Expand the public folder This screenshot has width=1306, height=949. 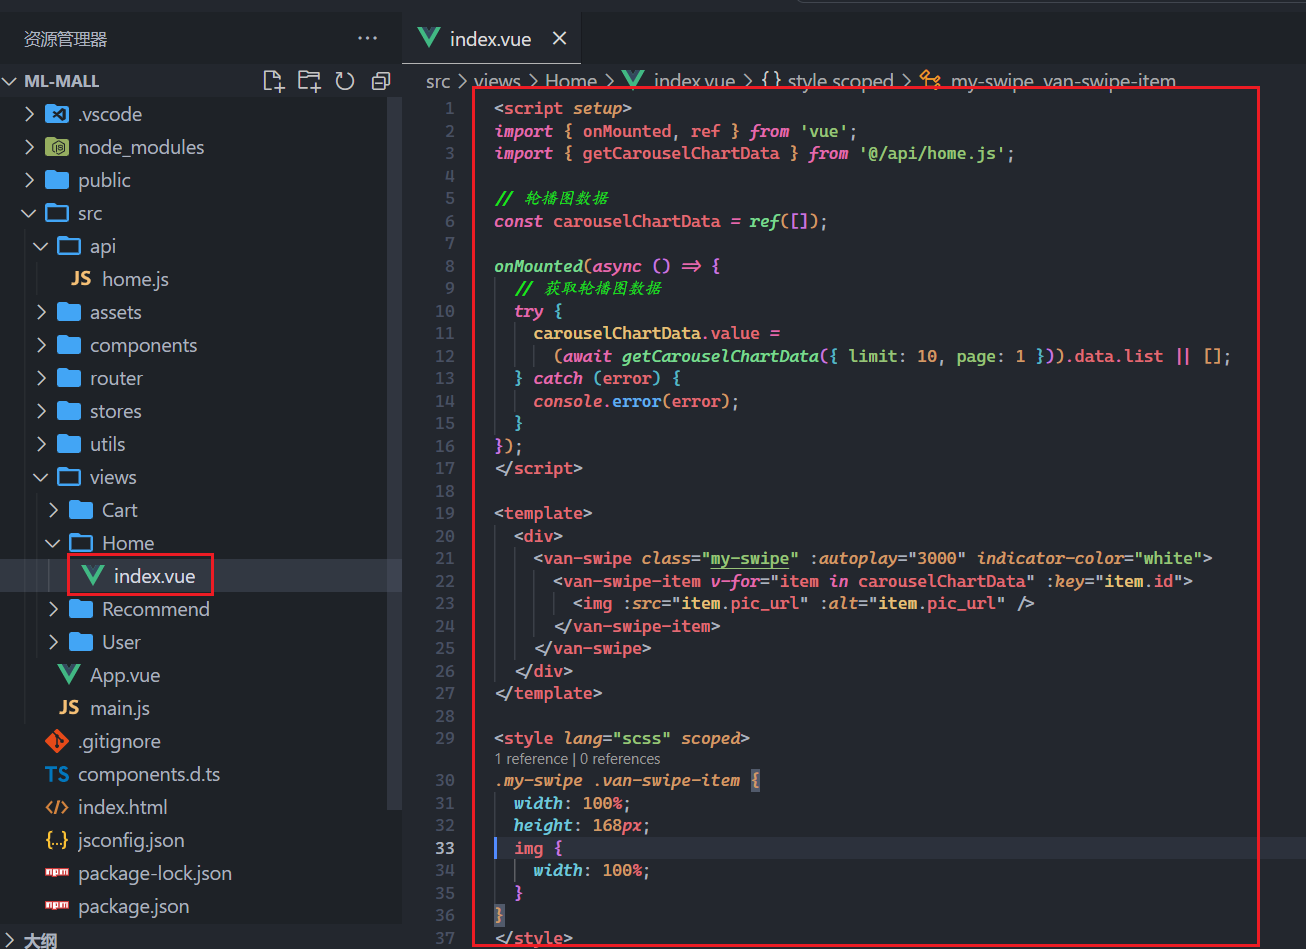(x=29, y=180)
